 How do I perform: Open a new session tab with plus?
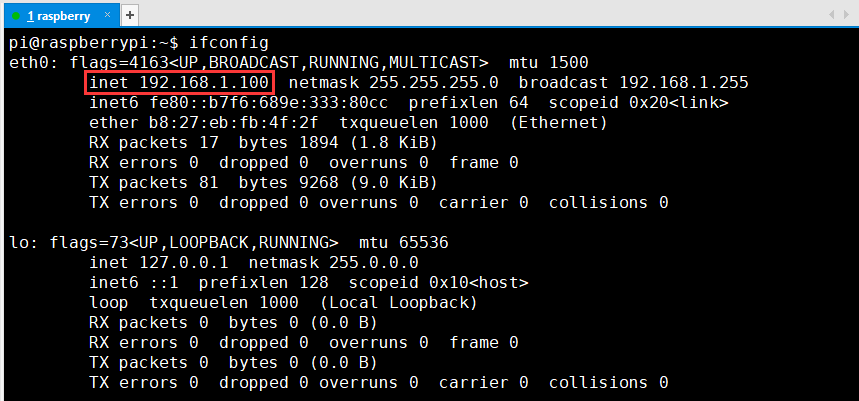(x=129, y=15)
